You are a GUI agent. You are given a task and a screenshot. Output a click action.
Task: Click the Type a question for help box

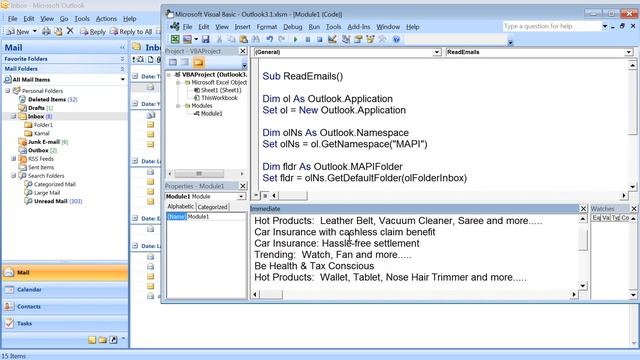[x=552, y=26]
